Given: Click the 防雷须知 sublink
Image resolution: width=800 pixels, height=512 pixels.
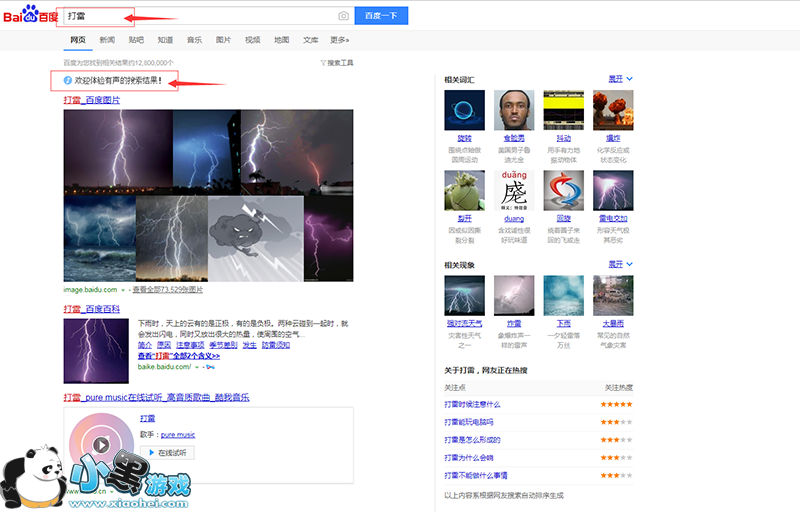Looking at the screenshot, I should point(276,345).
